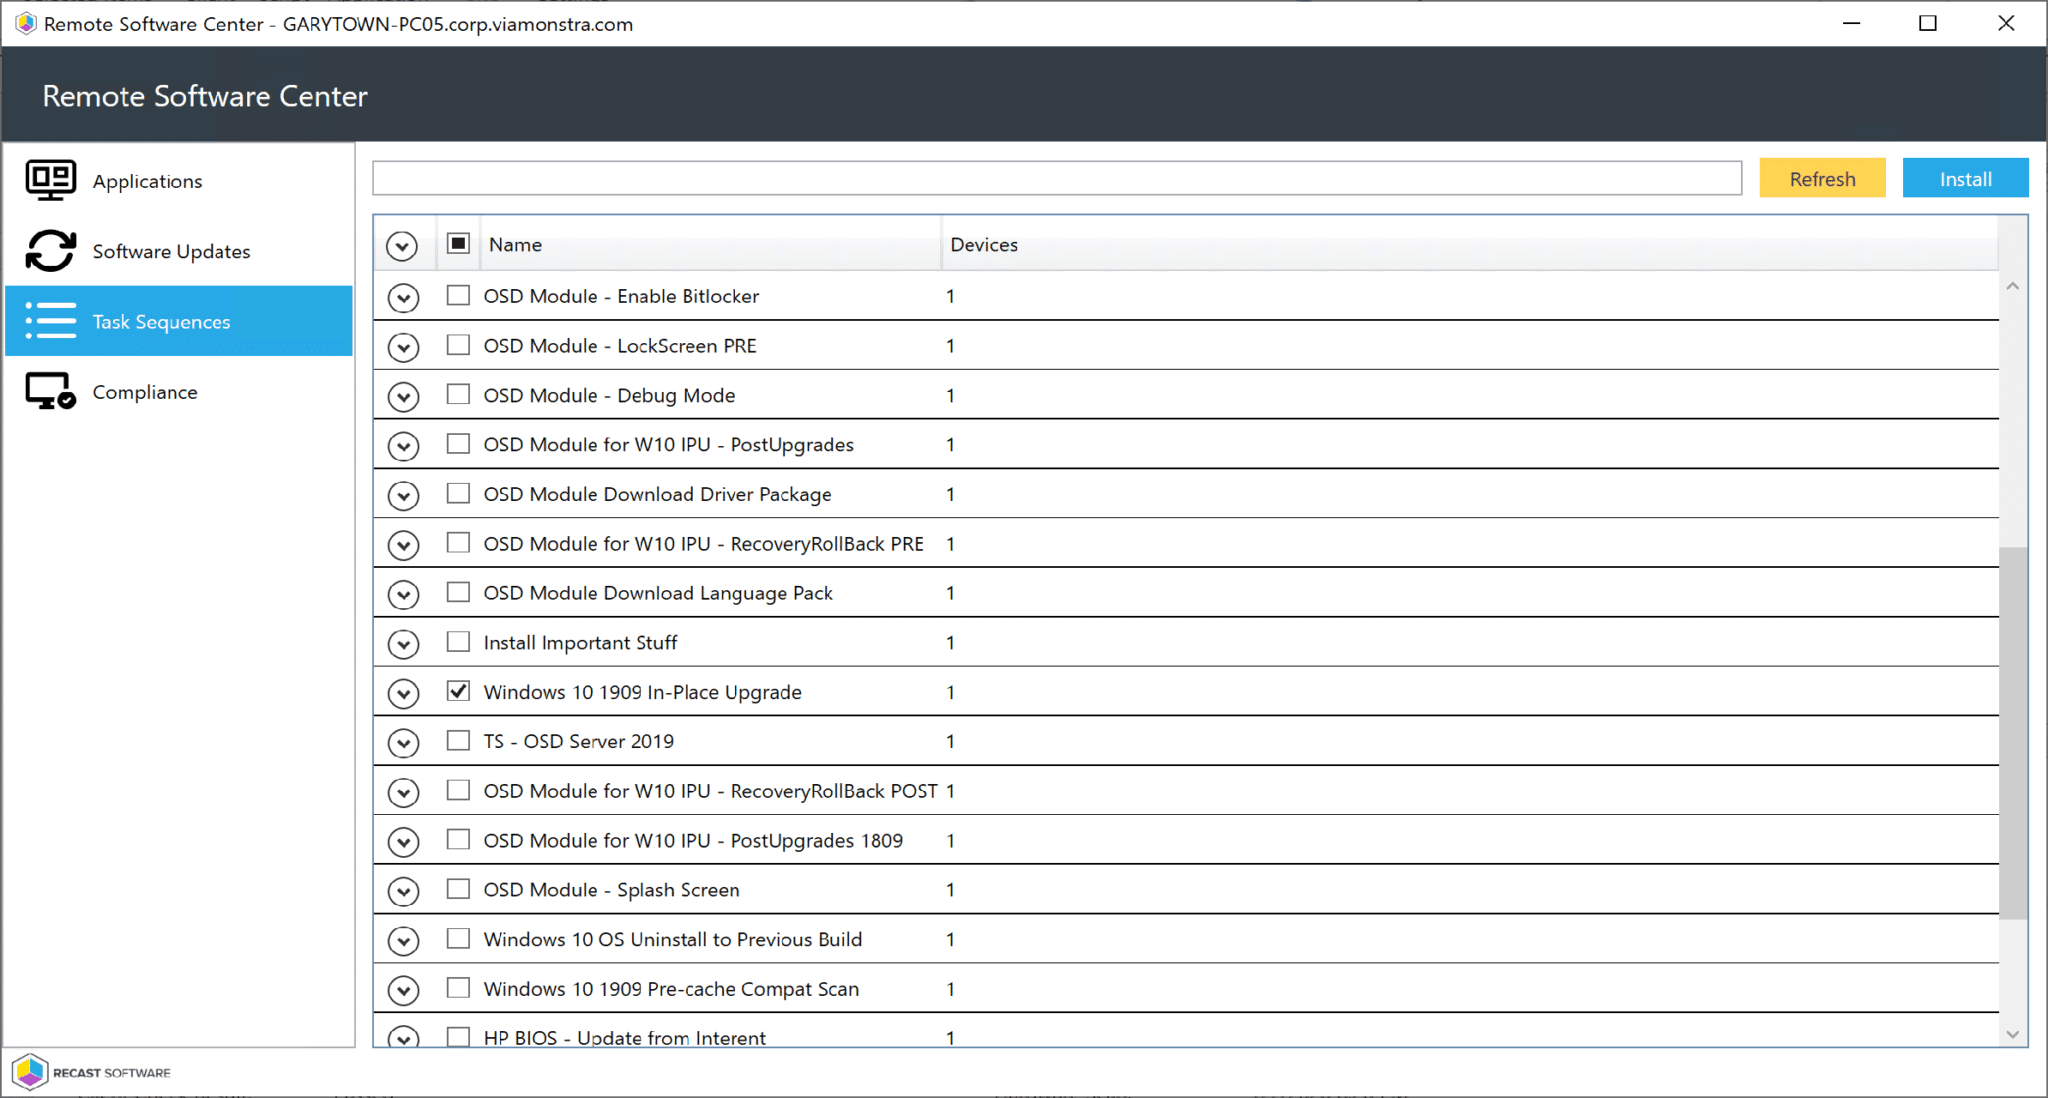Check Windows 10 OS Uninstall to Previous Build

(458, 939)
